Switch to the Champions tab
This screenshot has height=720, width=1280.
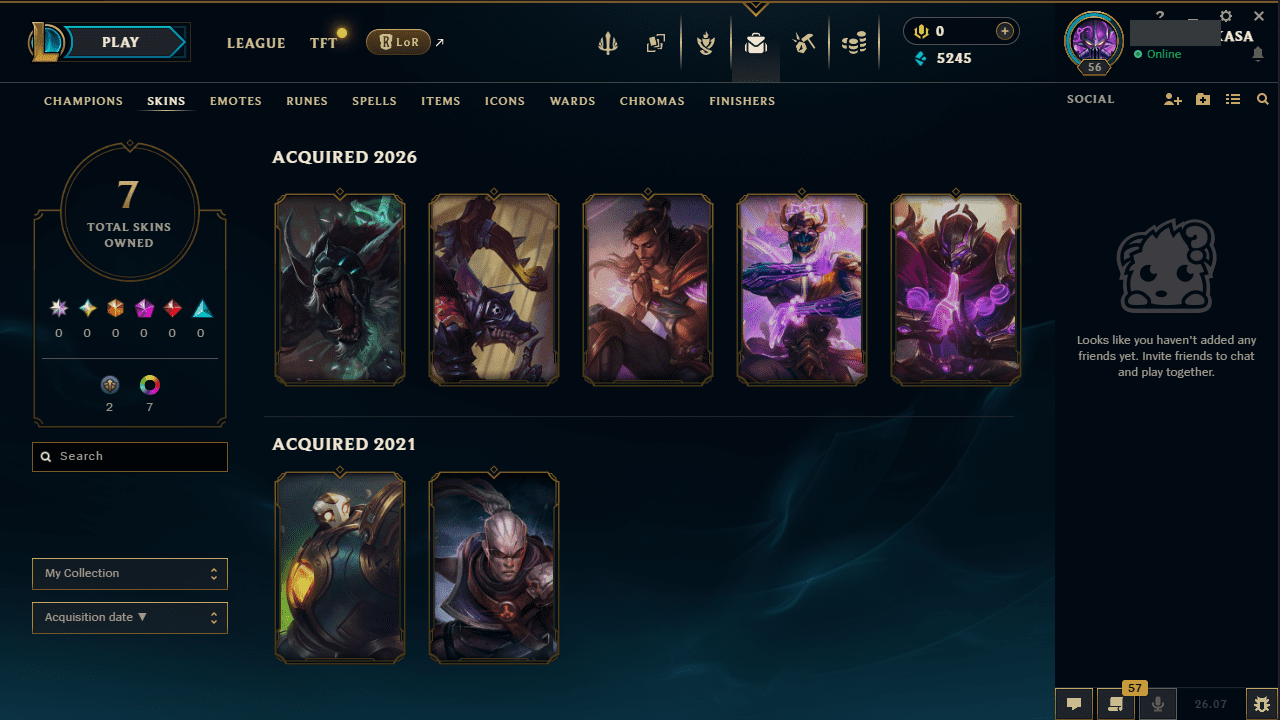click(83, 101)
